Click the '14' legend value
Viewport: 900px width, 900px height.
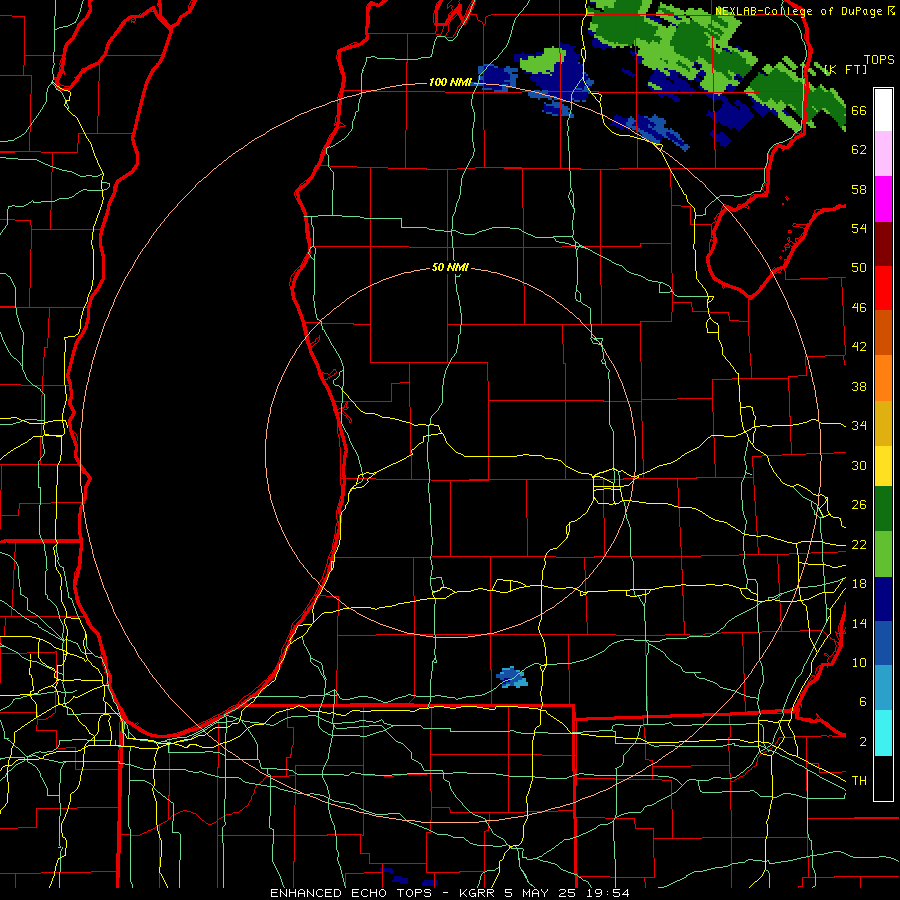tap(859, 623)
